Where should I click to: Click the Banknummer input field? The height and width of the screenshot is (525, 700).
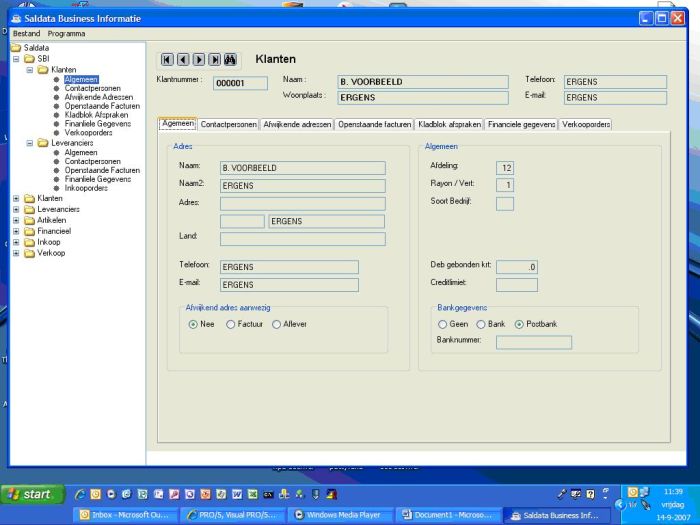[x=533, y=342]
